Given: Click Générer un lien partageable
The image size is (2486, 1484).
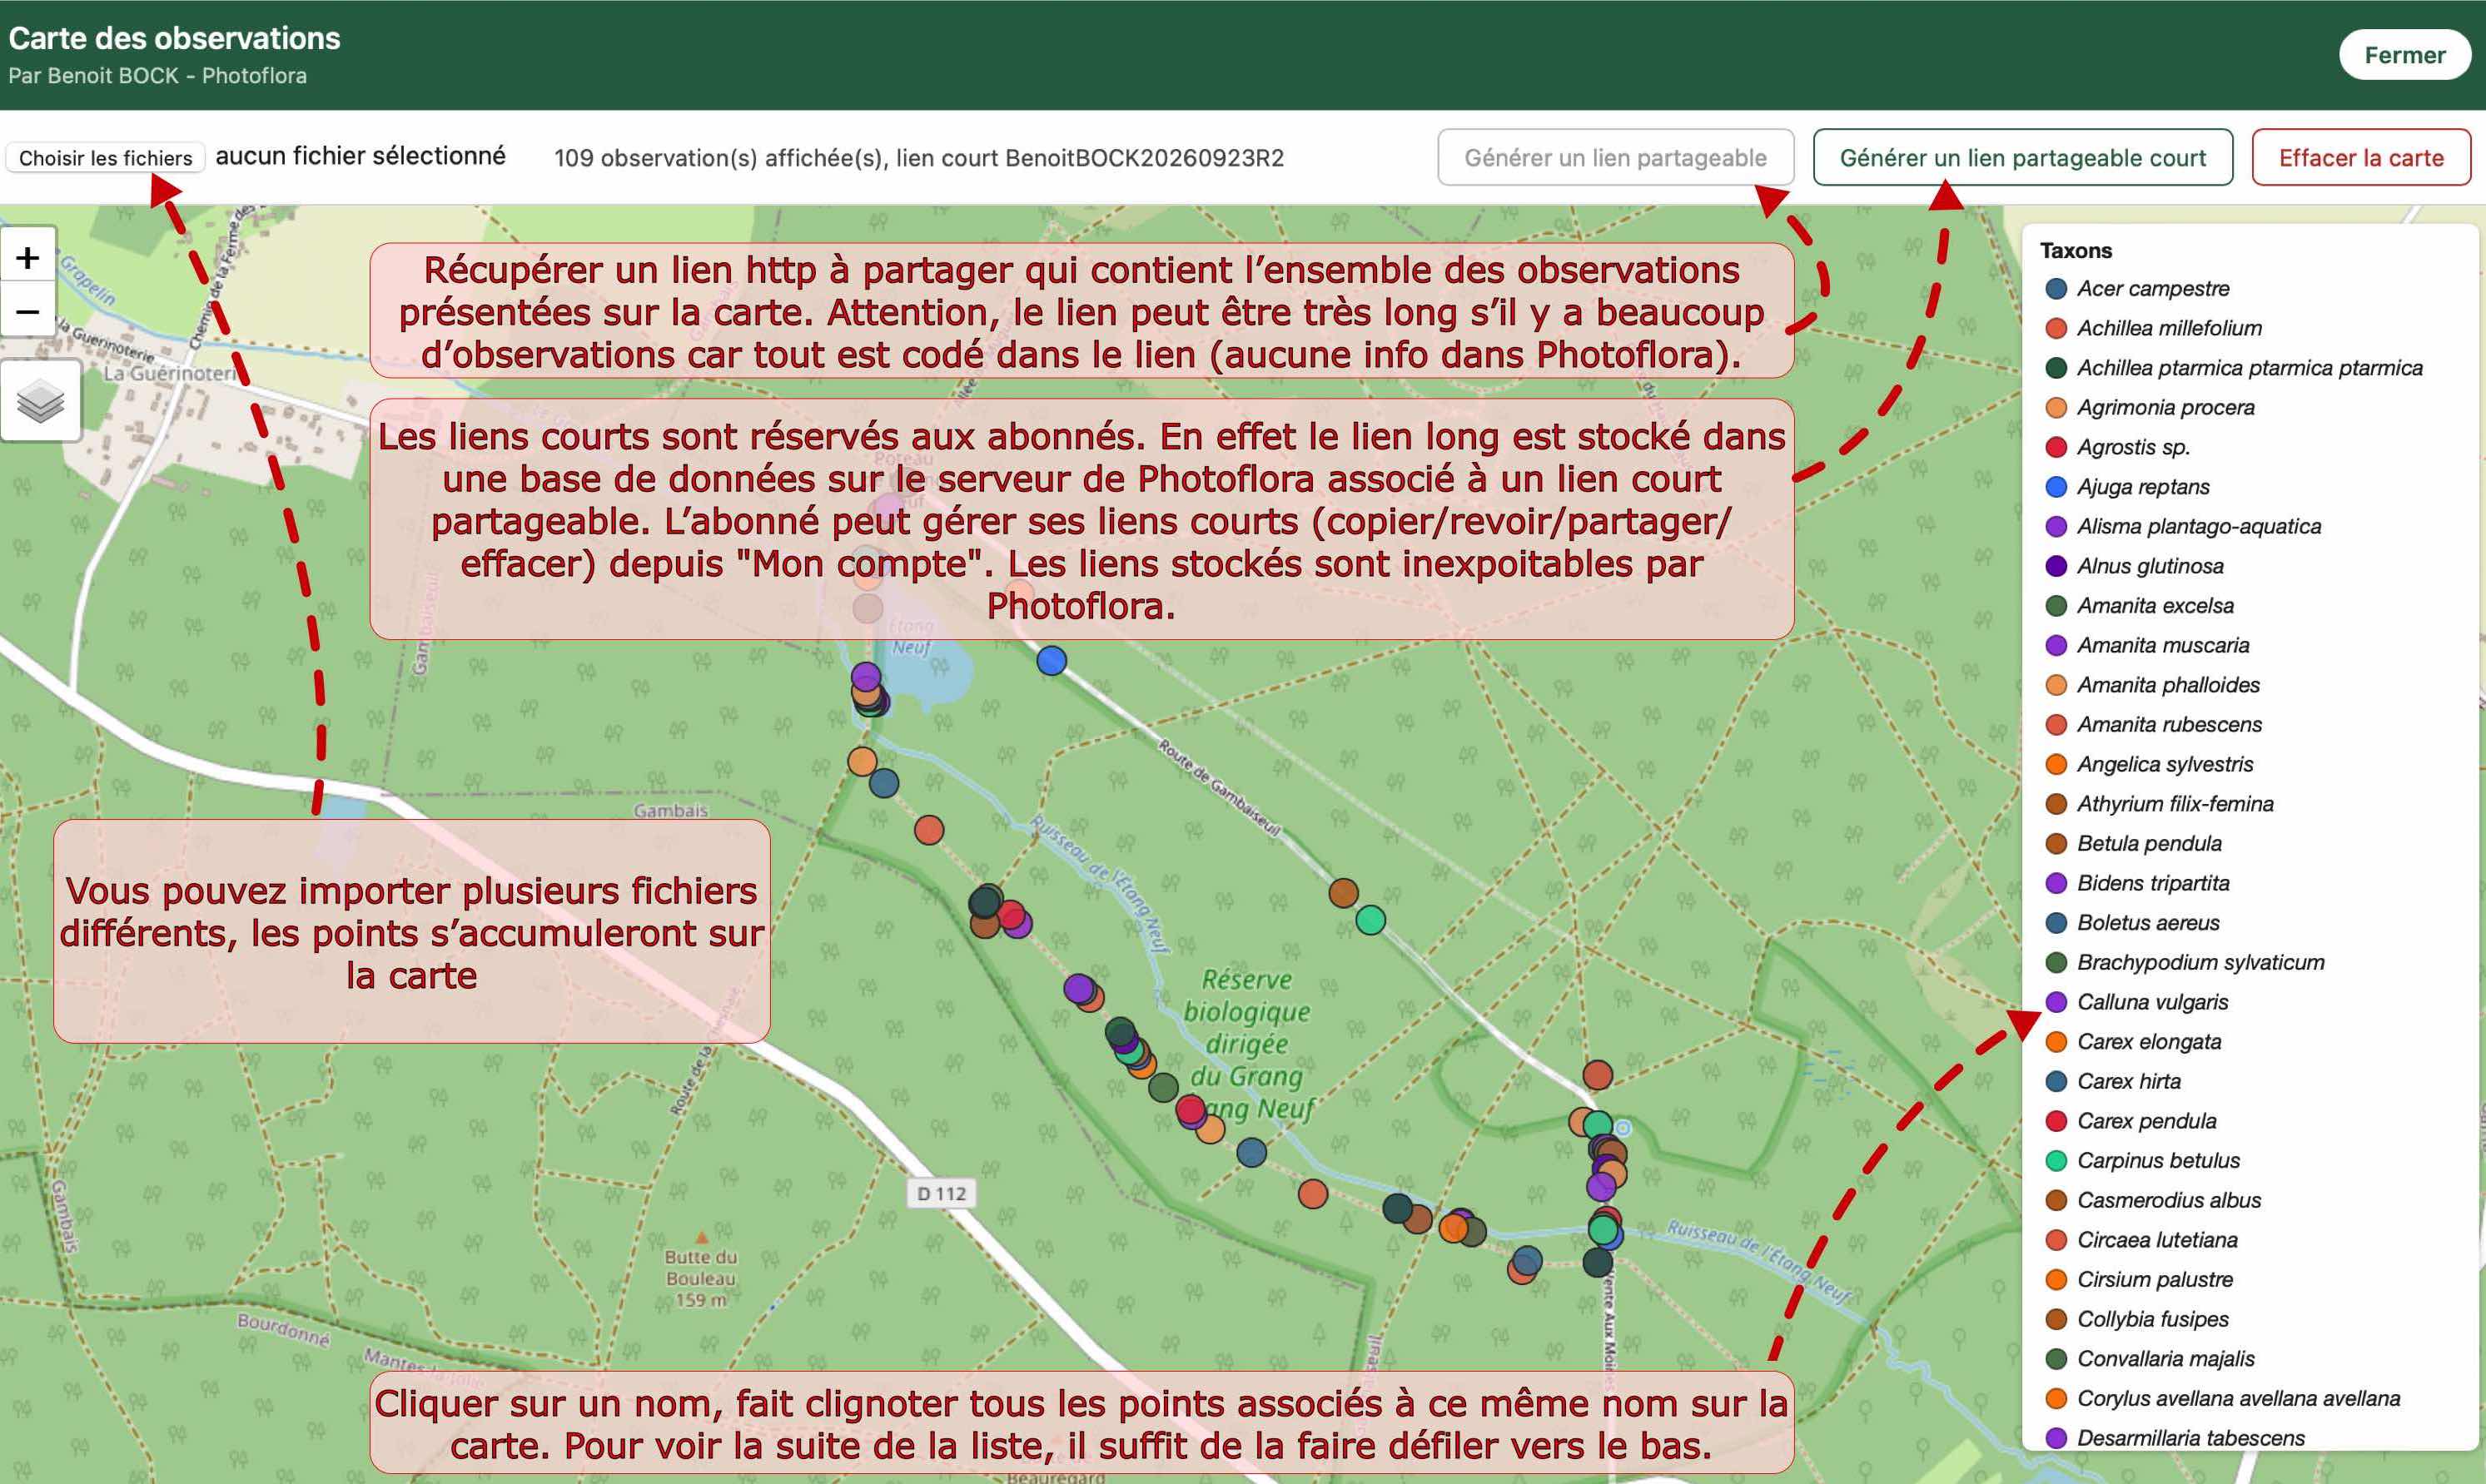Looking at the screenshot, I should [1615, 157].
